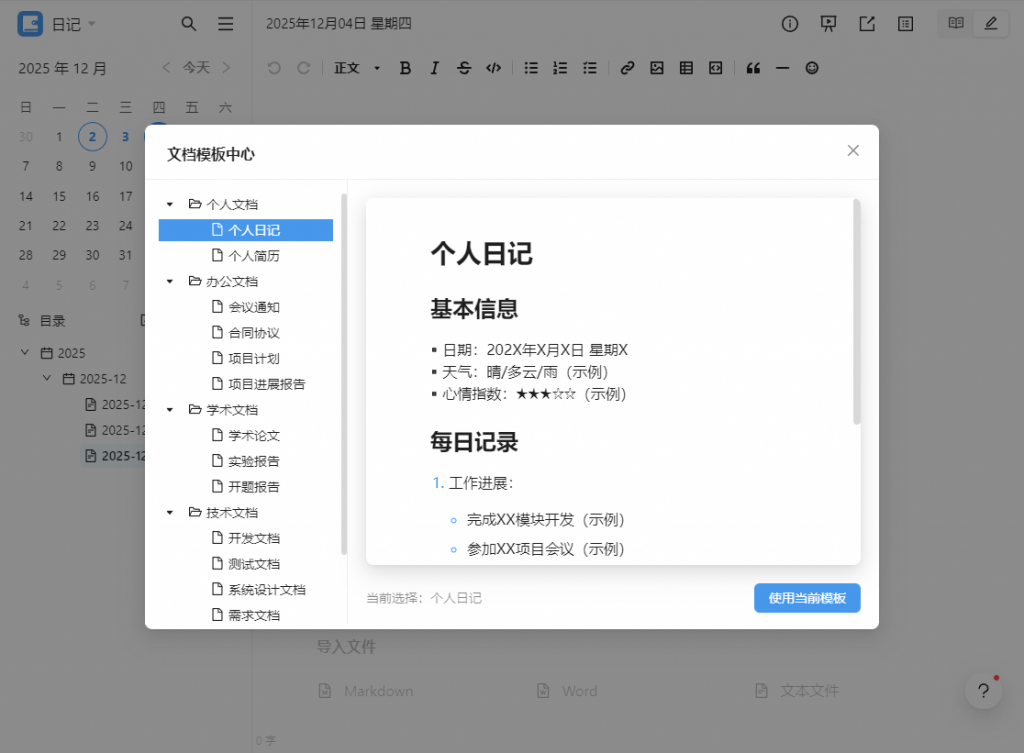Click the export share icon
The image size is (1024, 753).
(x=867, y=24)
